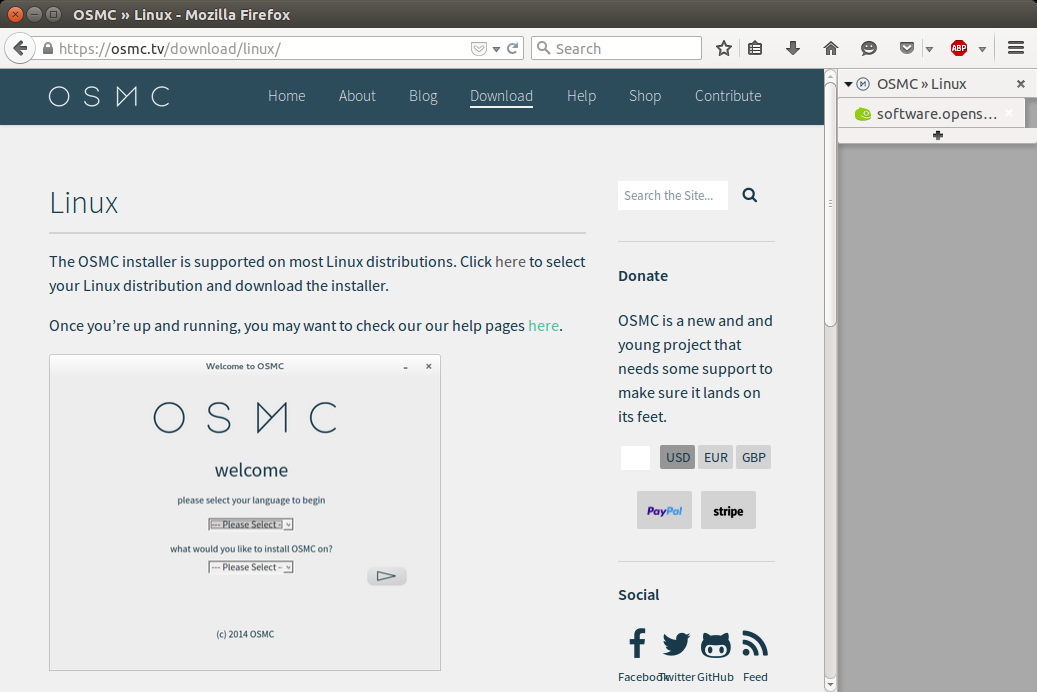Go to the Firefox home page icon

point(830,48)
